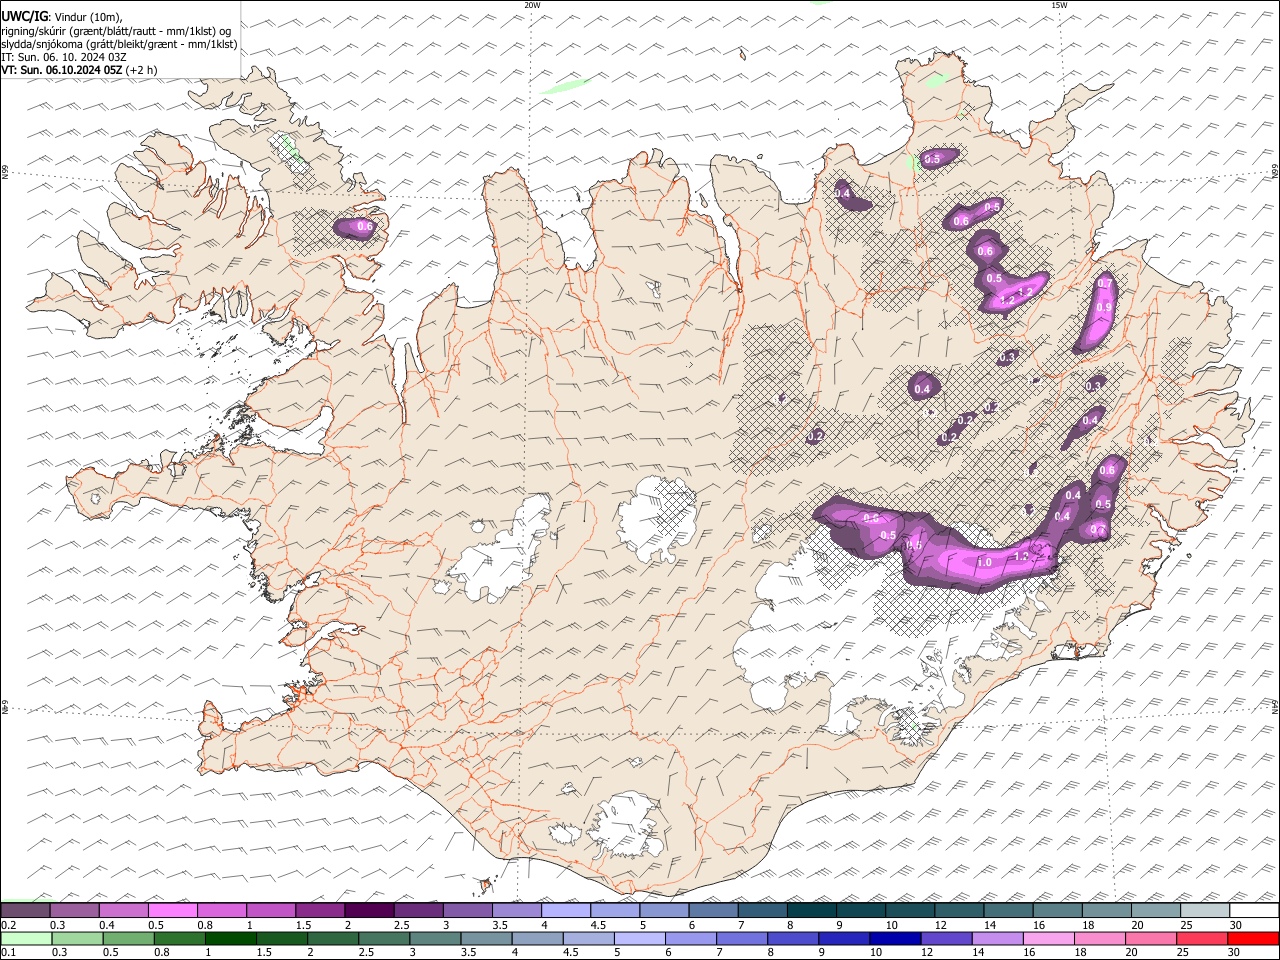Select the 'IT: Sun. 06. 10. 2024 03Z' line
This screenshot has width=1280, height=960.
pyautogui.click(x=64, y=57)
